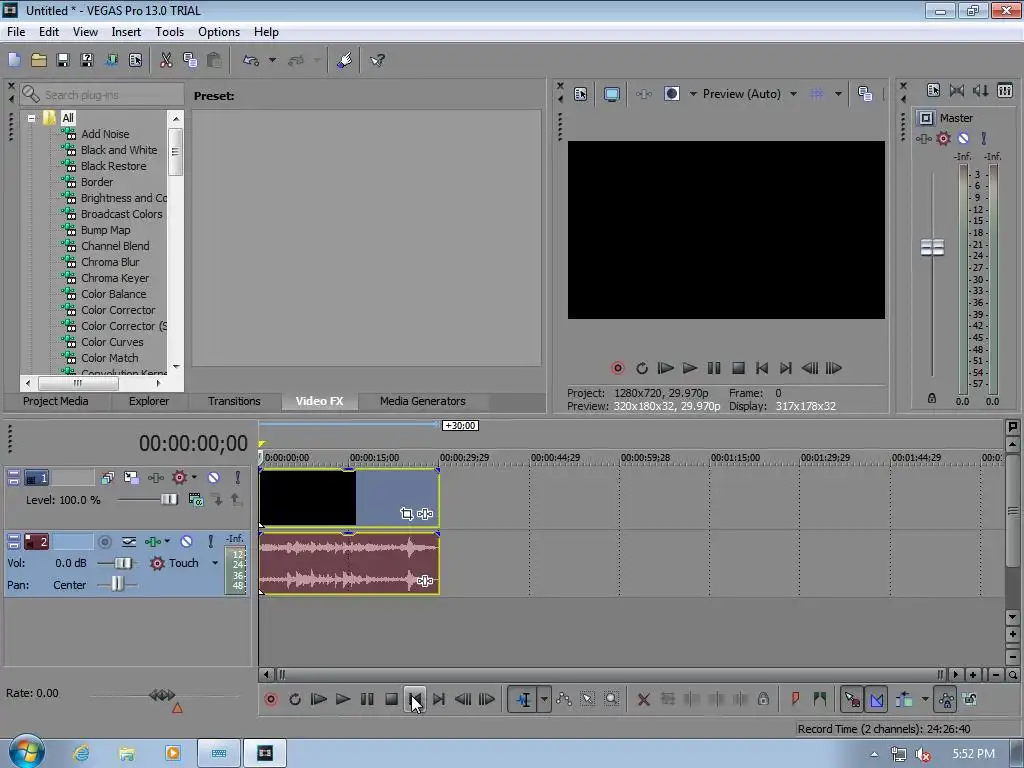Solo audio track 2
1024x768 pixels.
210,541
